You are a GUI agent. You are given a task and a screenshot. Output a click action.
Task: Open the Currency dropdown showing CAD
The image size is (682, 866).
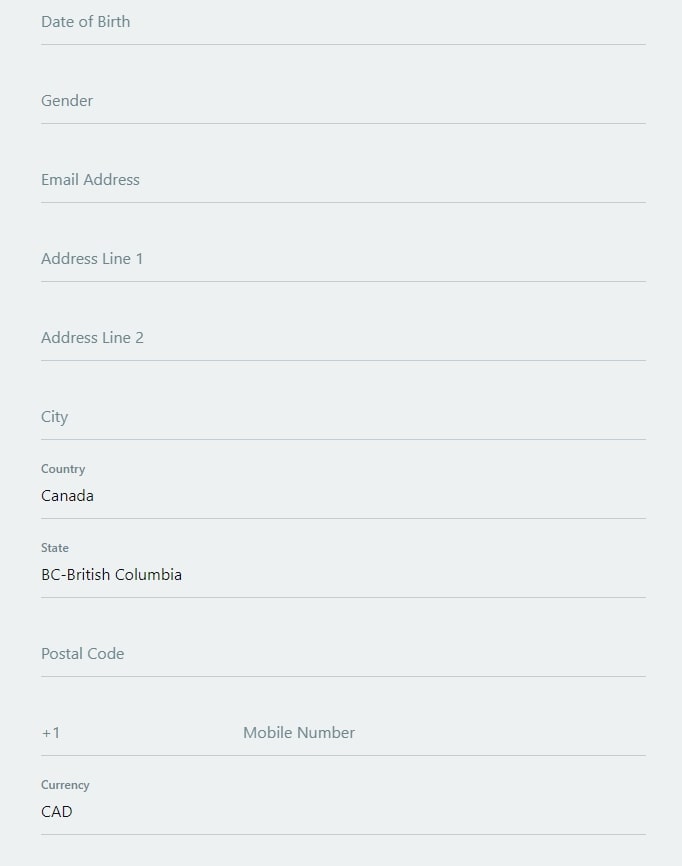300,811
